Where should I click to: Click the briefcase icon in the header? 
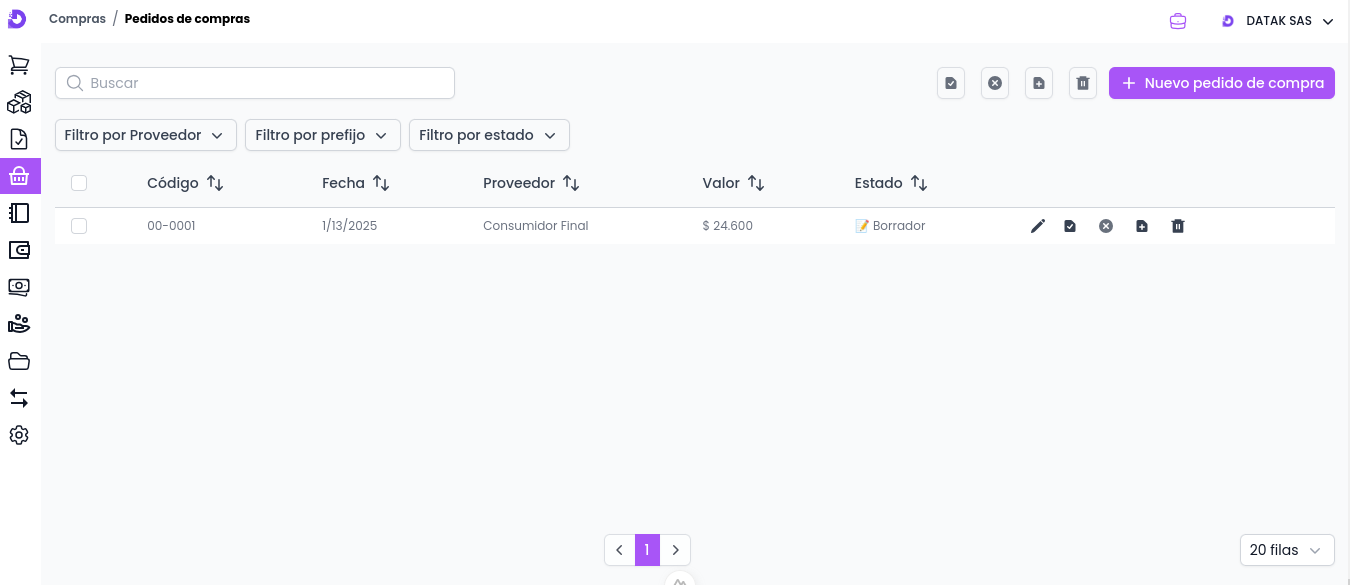click(1178, 21)
